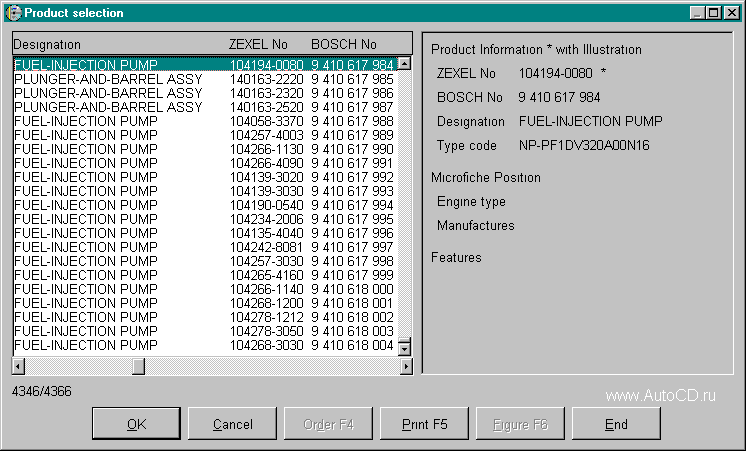Viewport: 746px width, 451px height.
Task: Select the pump row 104278-1212
Action: click(205, 317)
